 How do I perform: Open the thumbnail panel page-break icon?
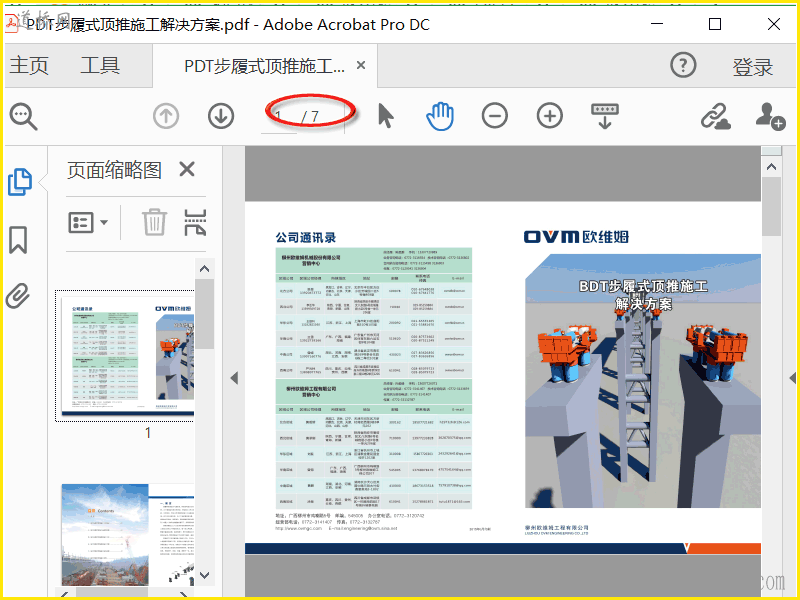(x=195, y=222)
